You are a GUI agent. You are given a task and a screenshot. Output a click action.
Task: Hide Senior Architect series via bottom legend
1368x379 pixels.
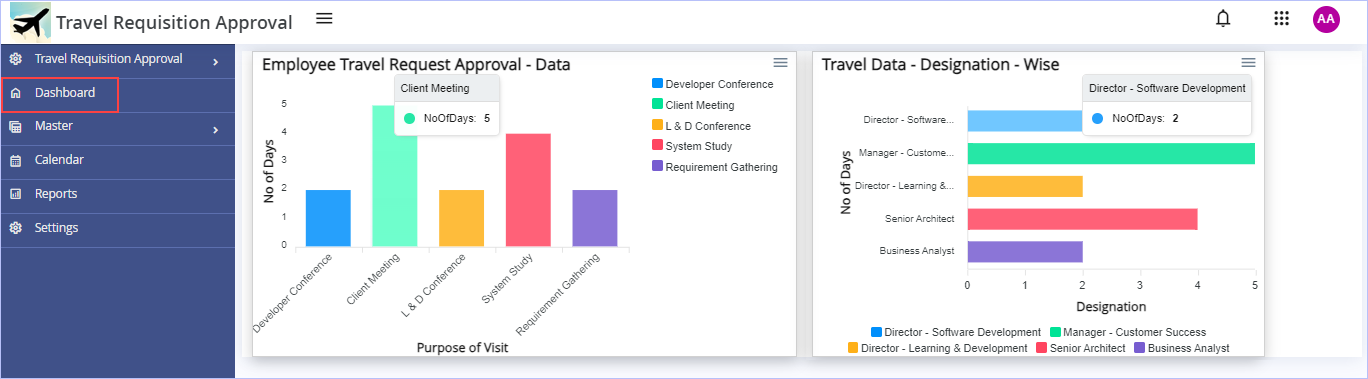point(1081,348)
